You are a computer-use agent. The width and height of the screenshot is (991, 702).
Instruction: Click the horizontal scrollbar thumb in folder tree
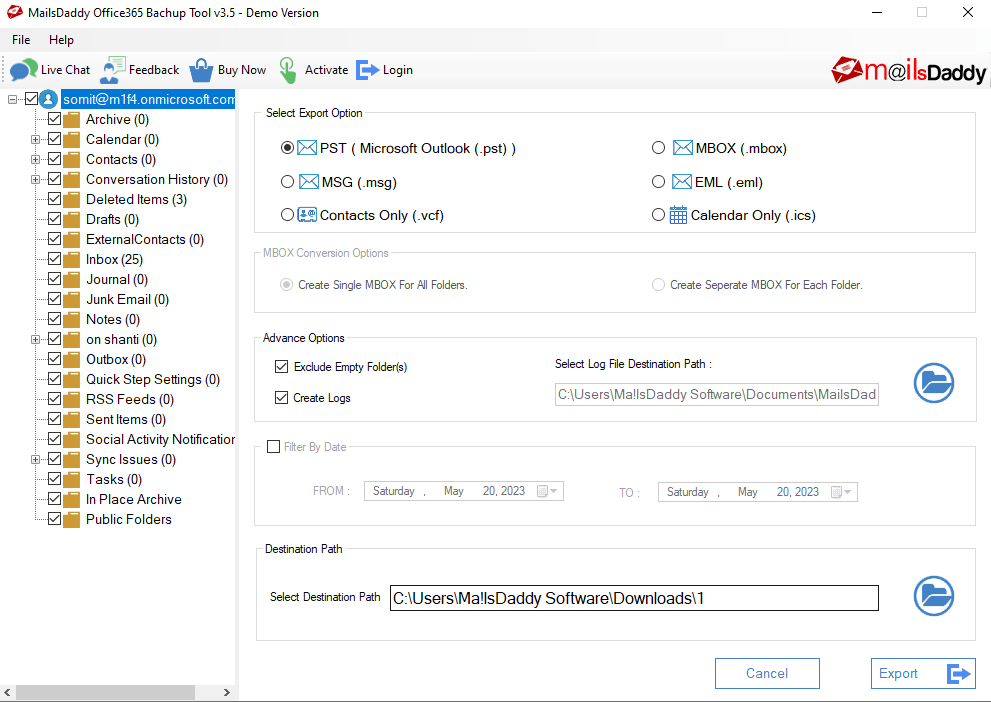[x=106, y=693]
